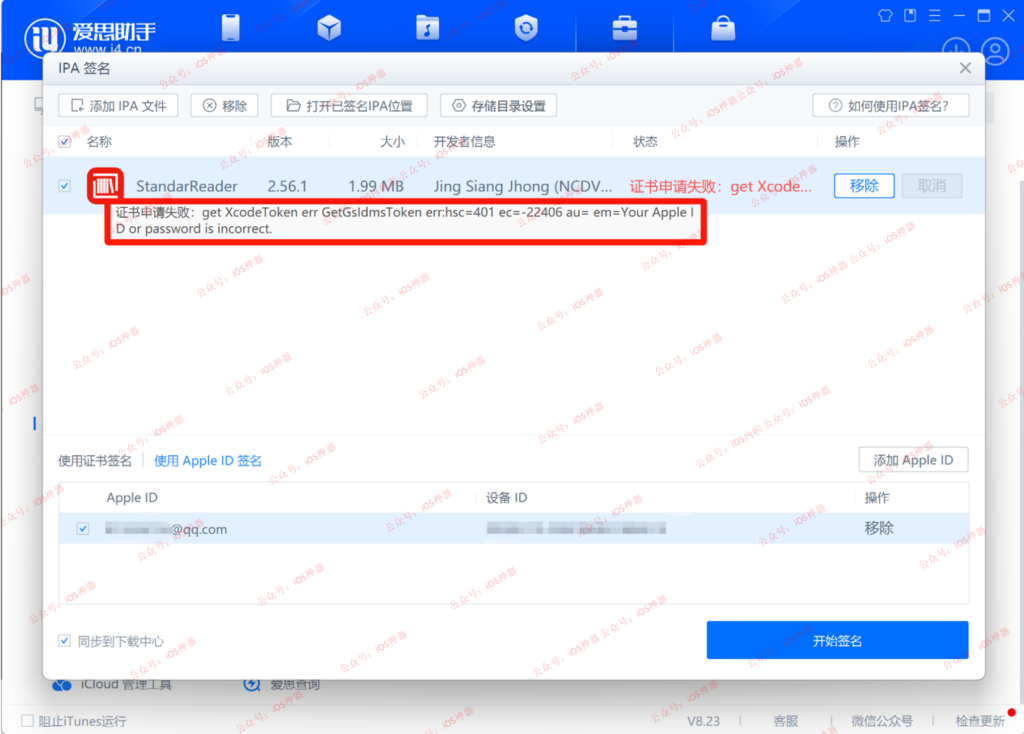This screenshot has width=1024, height=734.
Task: Open the apps cube icon in top bar
Action: pos(329,28)
